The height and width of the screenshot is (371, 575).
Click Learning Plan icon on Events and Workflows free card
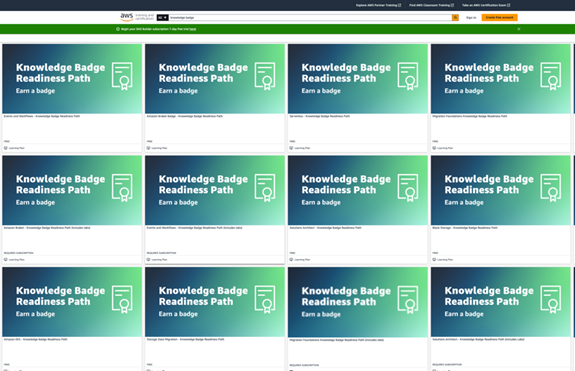click(6, 148)
